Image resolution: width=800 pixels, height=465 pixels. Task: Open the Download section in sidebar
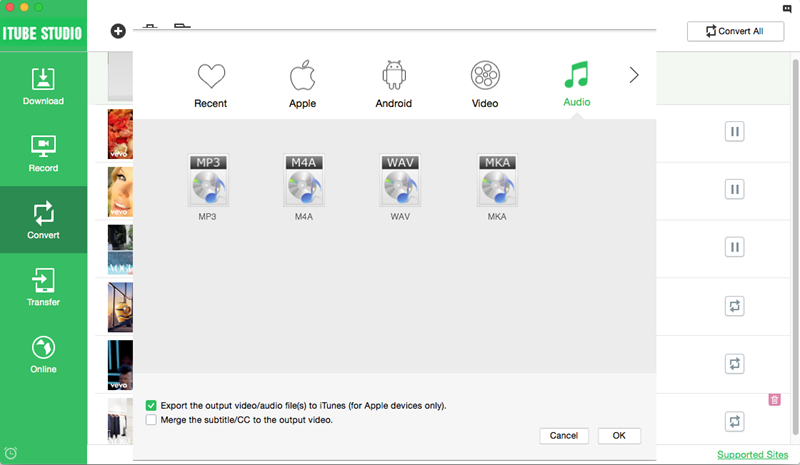(x=43, y=86)
